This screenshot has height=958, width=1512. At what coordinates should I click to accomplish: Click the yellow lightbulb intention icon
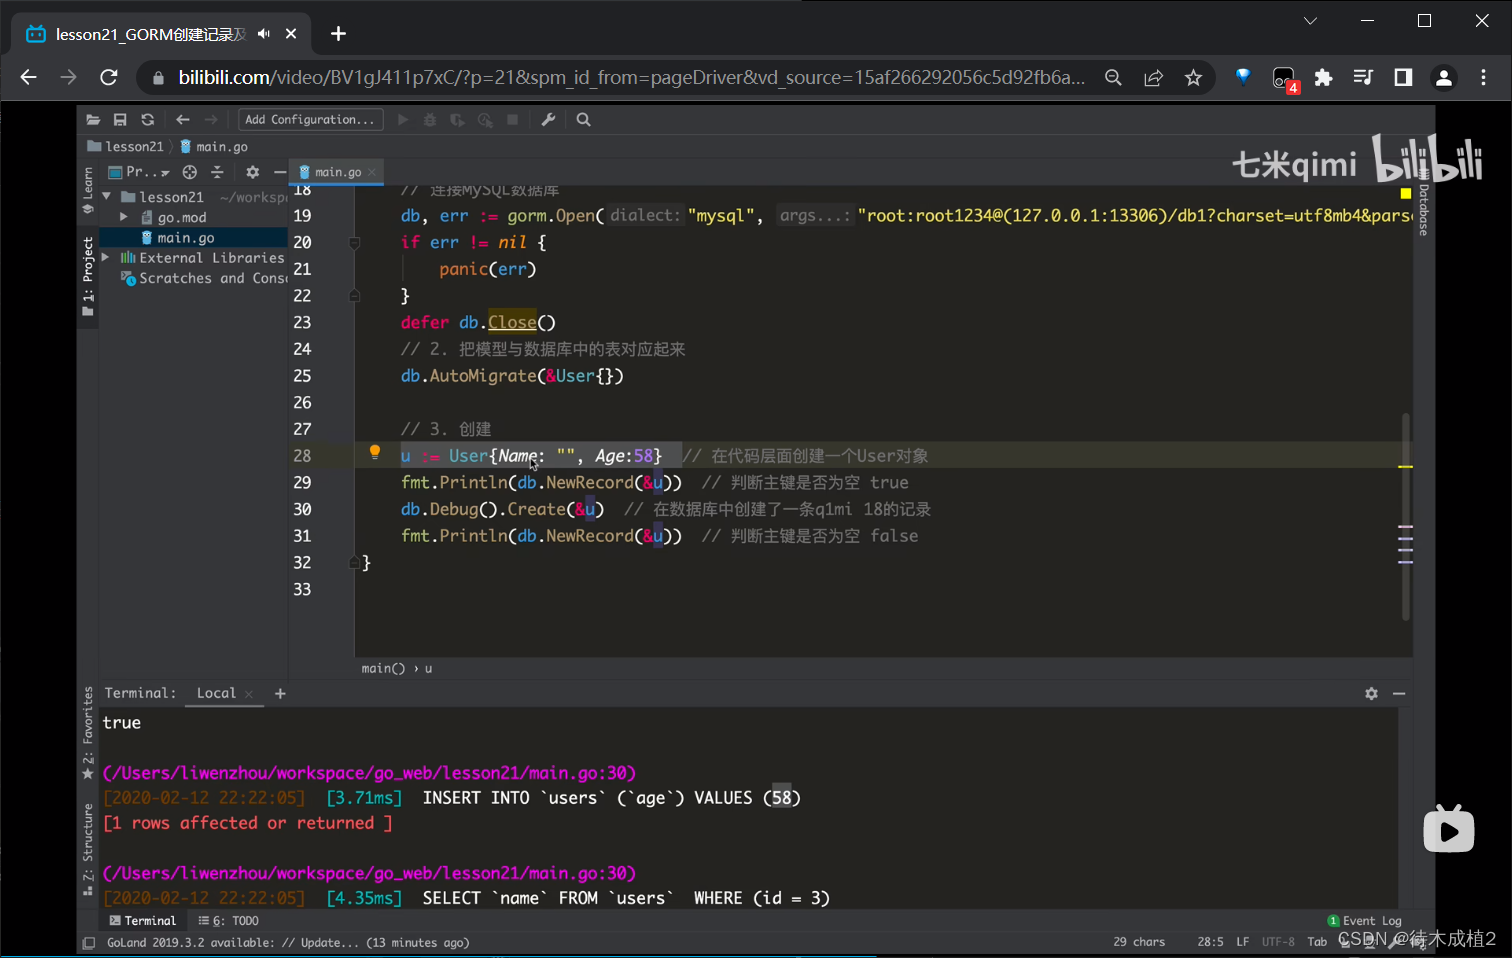(x=375, y=452)
